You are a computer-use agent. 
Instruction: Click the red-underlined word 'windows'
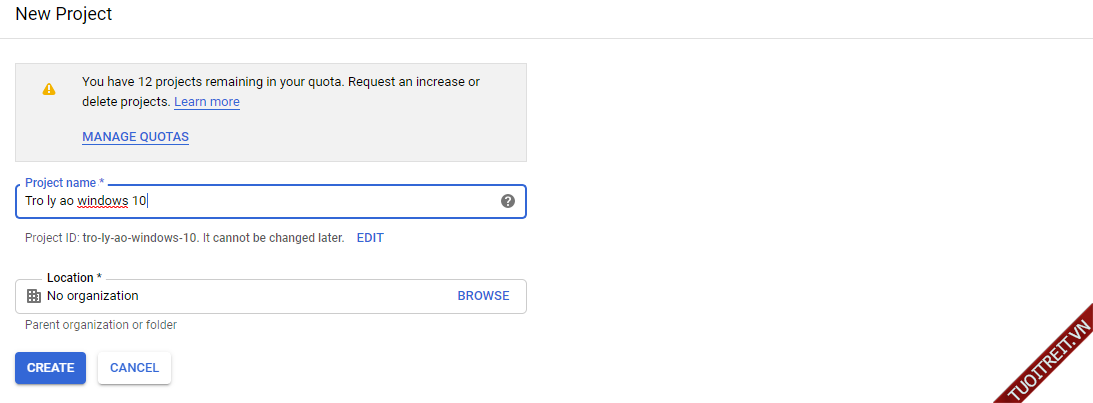(103, 201)
